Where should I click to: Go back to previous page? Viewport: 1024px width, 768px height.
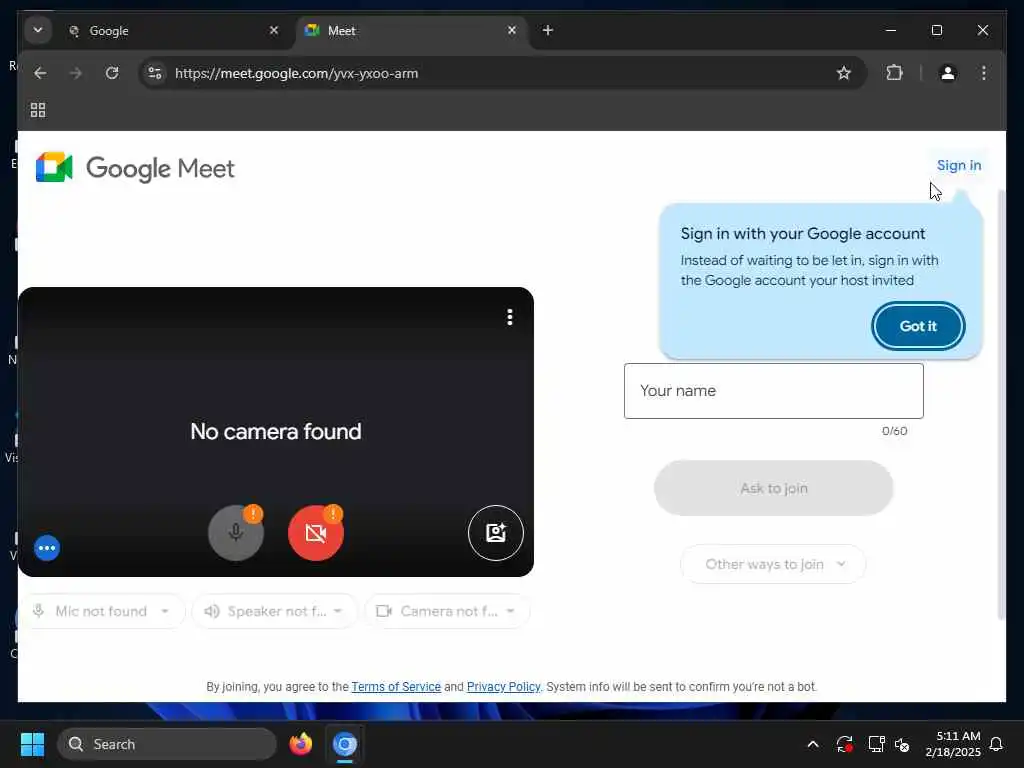pyautogui.click(x=40, y=73)
